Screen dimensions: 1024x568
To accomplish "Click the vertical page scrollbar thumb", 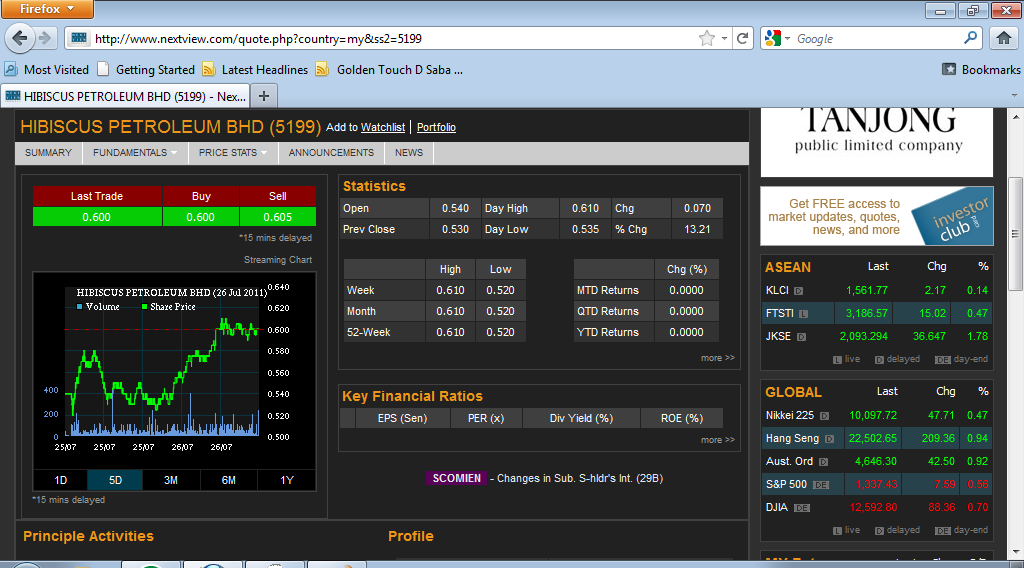I will pyautogui.click(x=1016, y=234).
